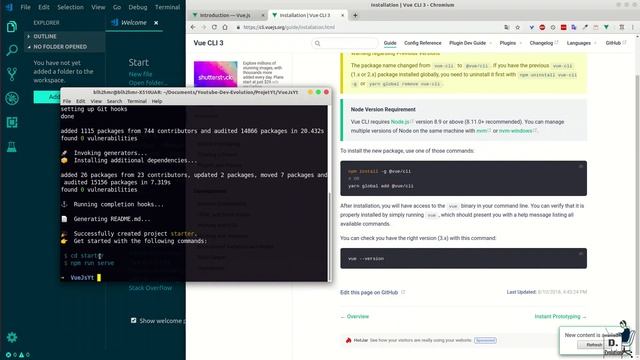Bookmark this page with the star icon
640x360 pixels.
click(x=518, y=27)
